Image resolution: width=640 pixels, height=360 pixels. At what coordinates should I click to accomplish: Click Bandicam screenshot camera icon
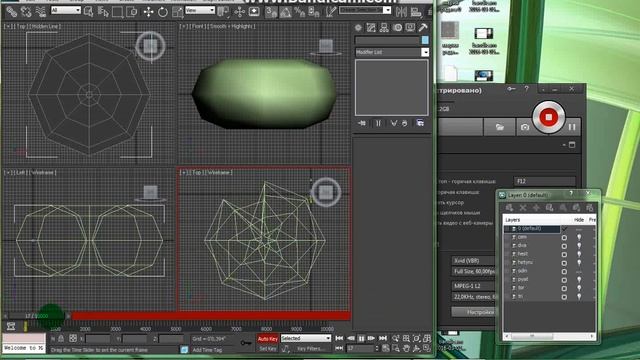point(525,127)
